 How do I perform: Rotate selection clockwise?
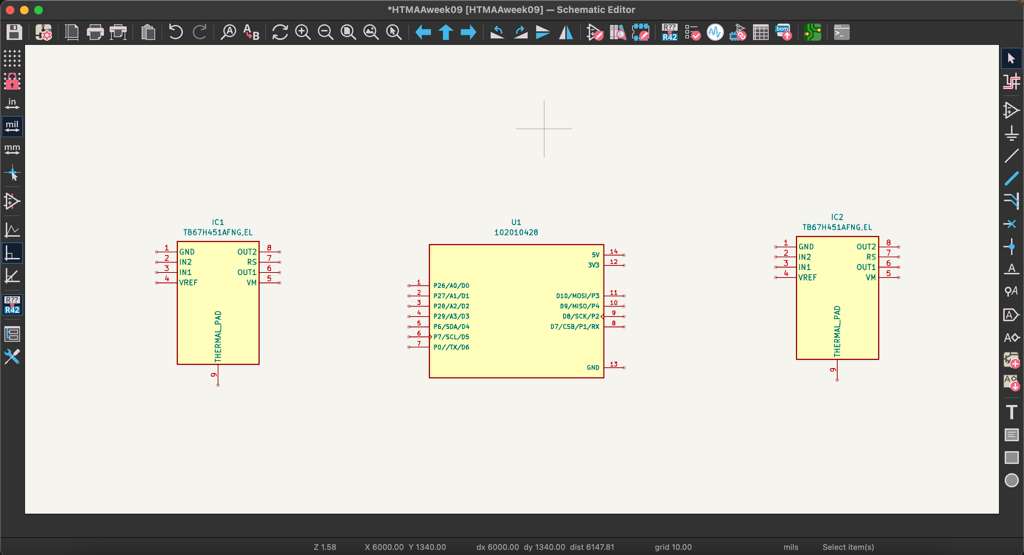pos(520,32)
